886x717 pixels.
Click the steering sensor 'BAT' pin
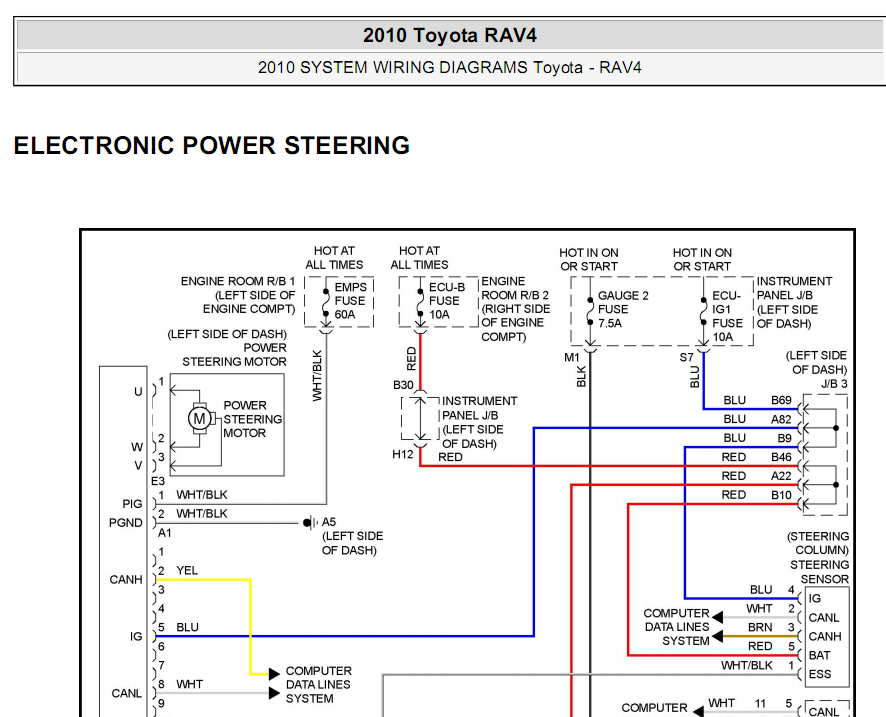(x=819, y=655)
